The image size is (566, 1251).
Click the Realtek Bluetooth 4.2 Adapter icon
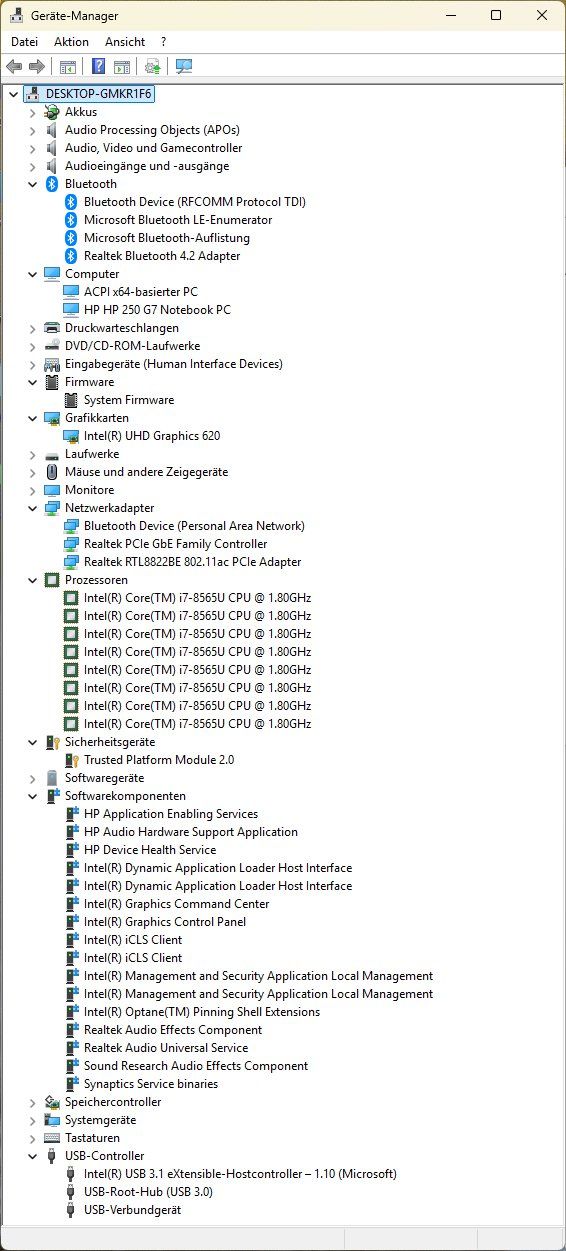(71, 256)
